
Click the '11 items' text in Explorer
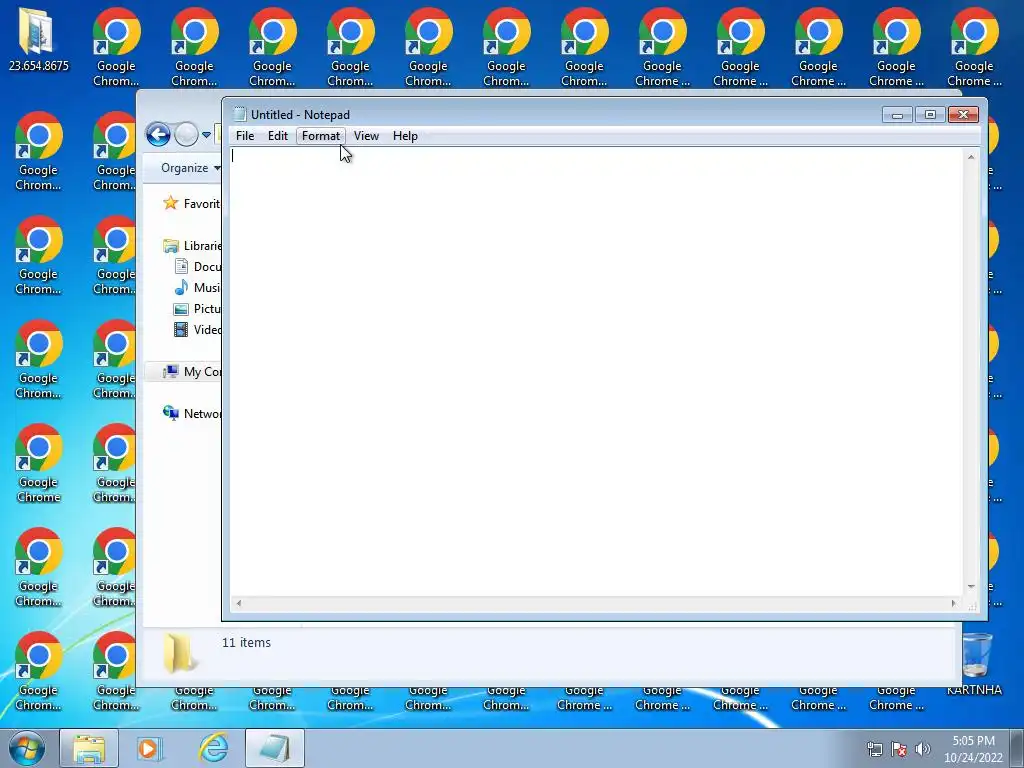tap(246, 643)
